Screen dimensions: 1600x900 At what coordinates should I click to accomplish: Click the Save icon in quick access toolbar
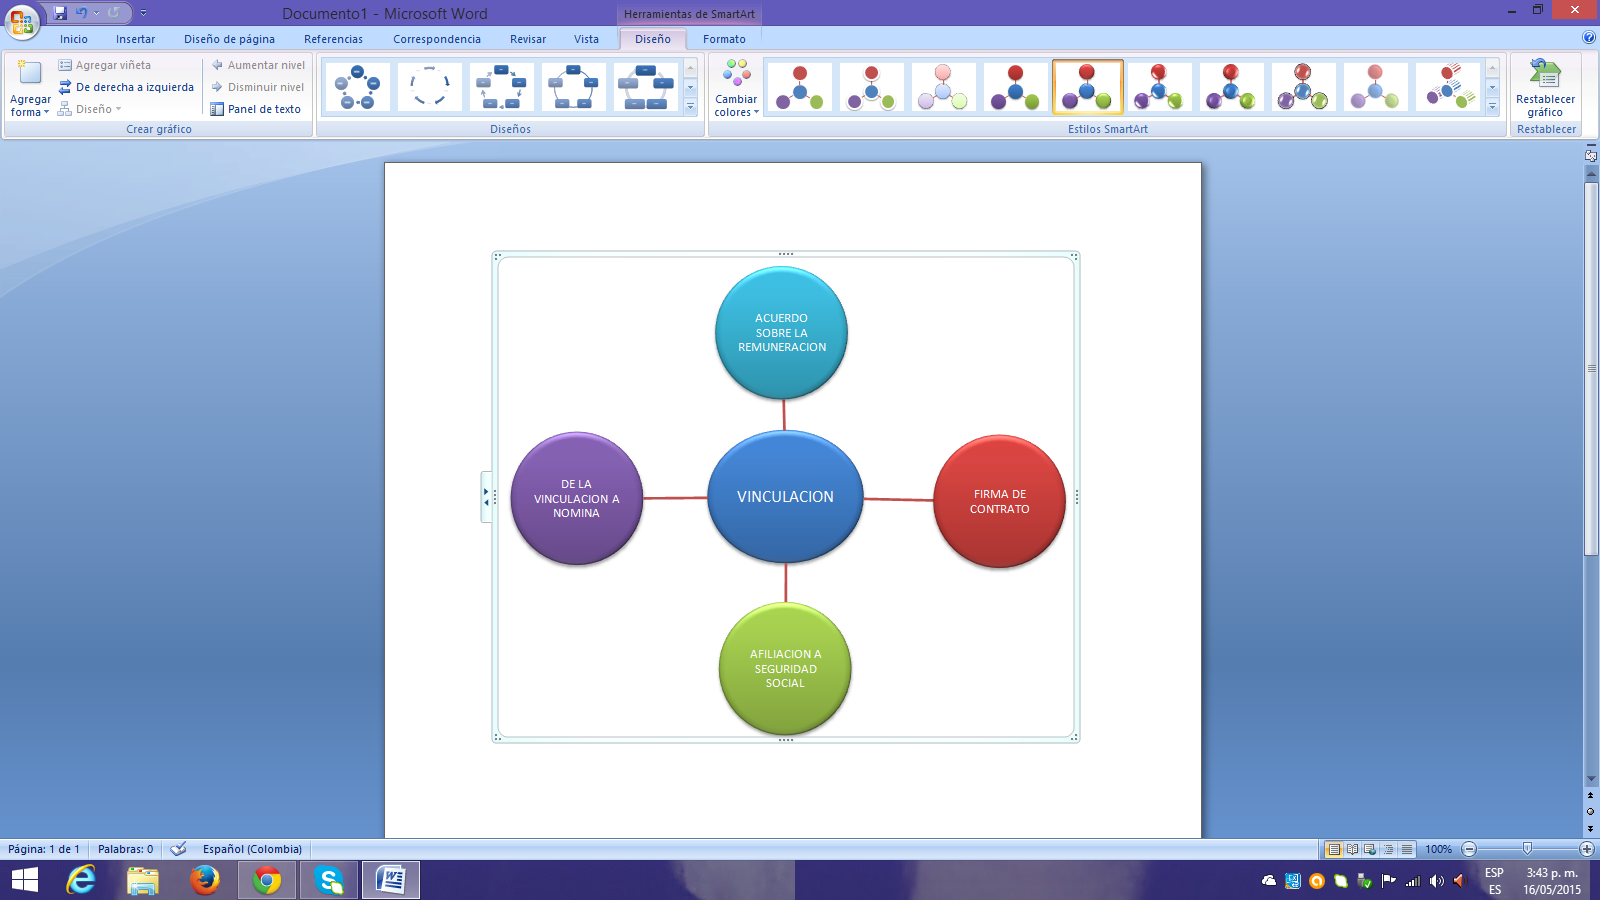pyautogui.click(x=60, y=13)
